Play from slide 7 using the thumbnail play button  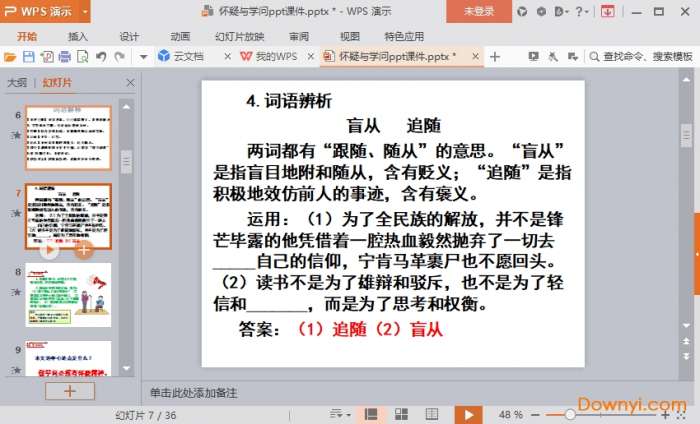tap(49, 250)
